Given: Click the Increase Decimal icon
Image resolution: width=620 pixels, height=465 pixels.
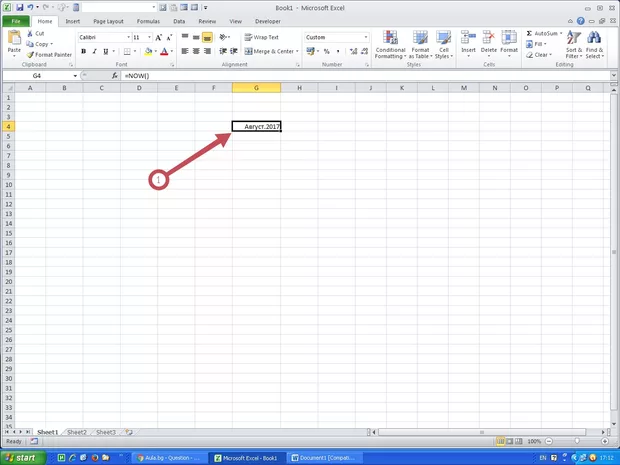Looking at the screenshot, I should (353, 51).
